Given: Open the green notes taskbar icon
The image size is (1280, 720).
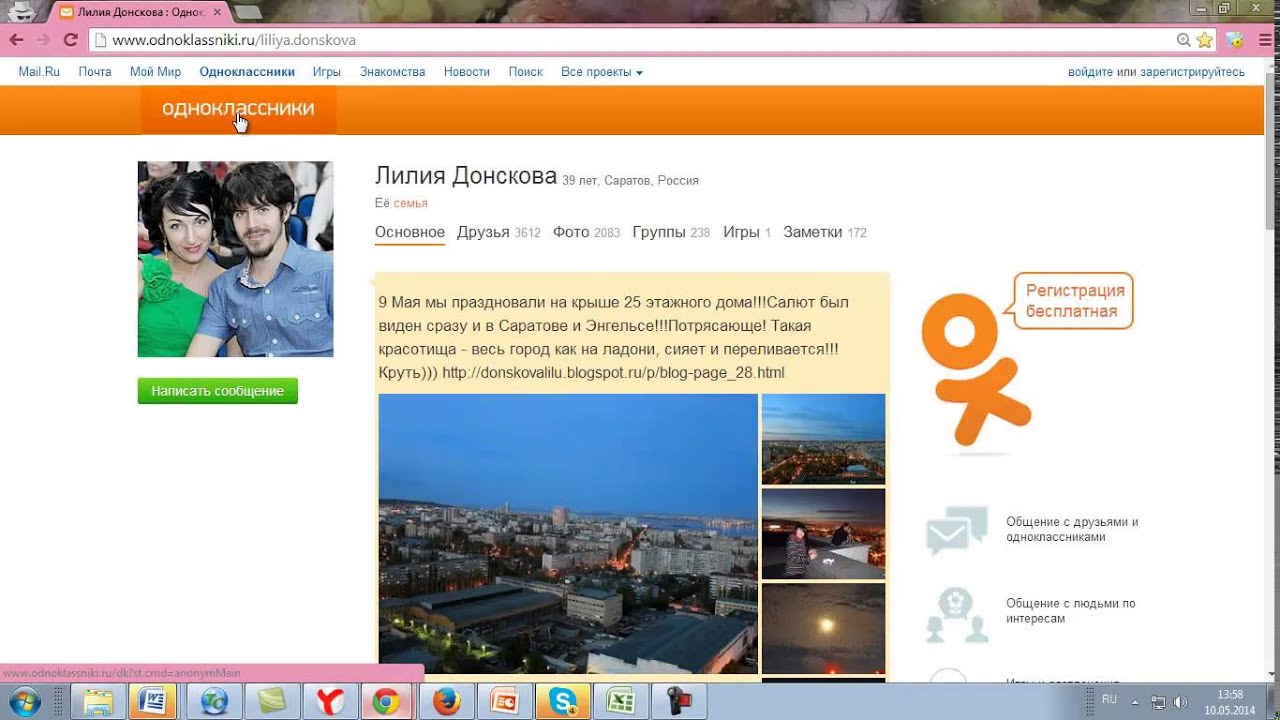Looking at the screenshot, I should point(272,702).
